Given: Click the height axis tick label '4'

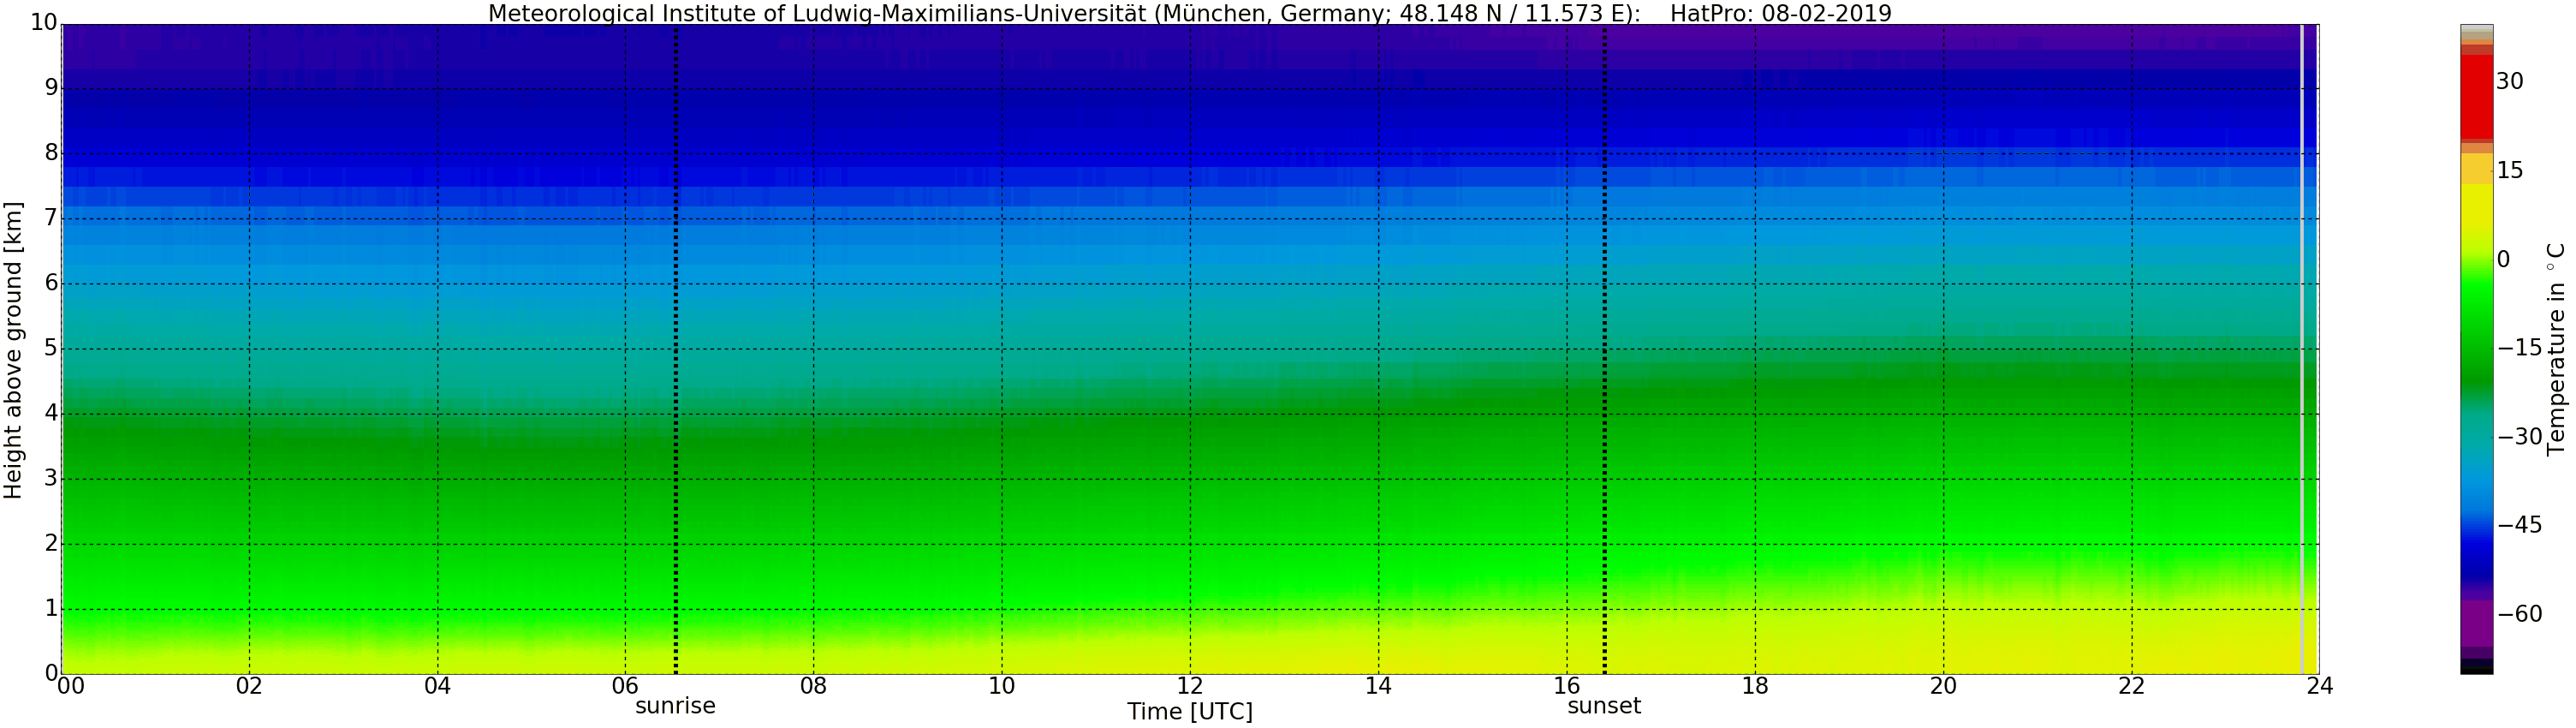Looking at the screenshot, I should pyautogui.click(x=51, y=414).
